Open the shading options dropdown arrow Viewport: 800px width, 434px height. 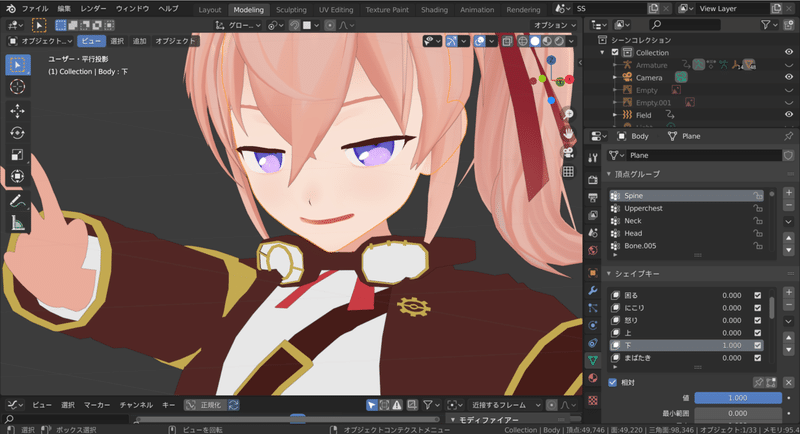[571, 41]
